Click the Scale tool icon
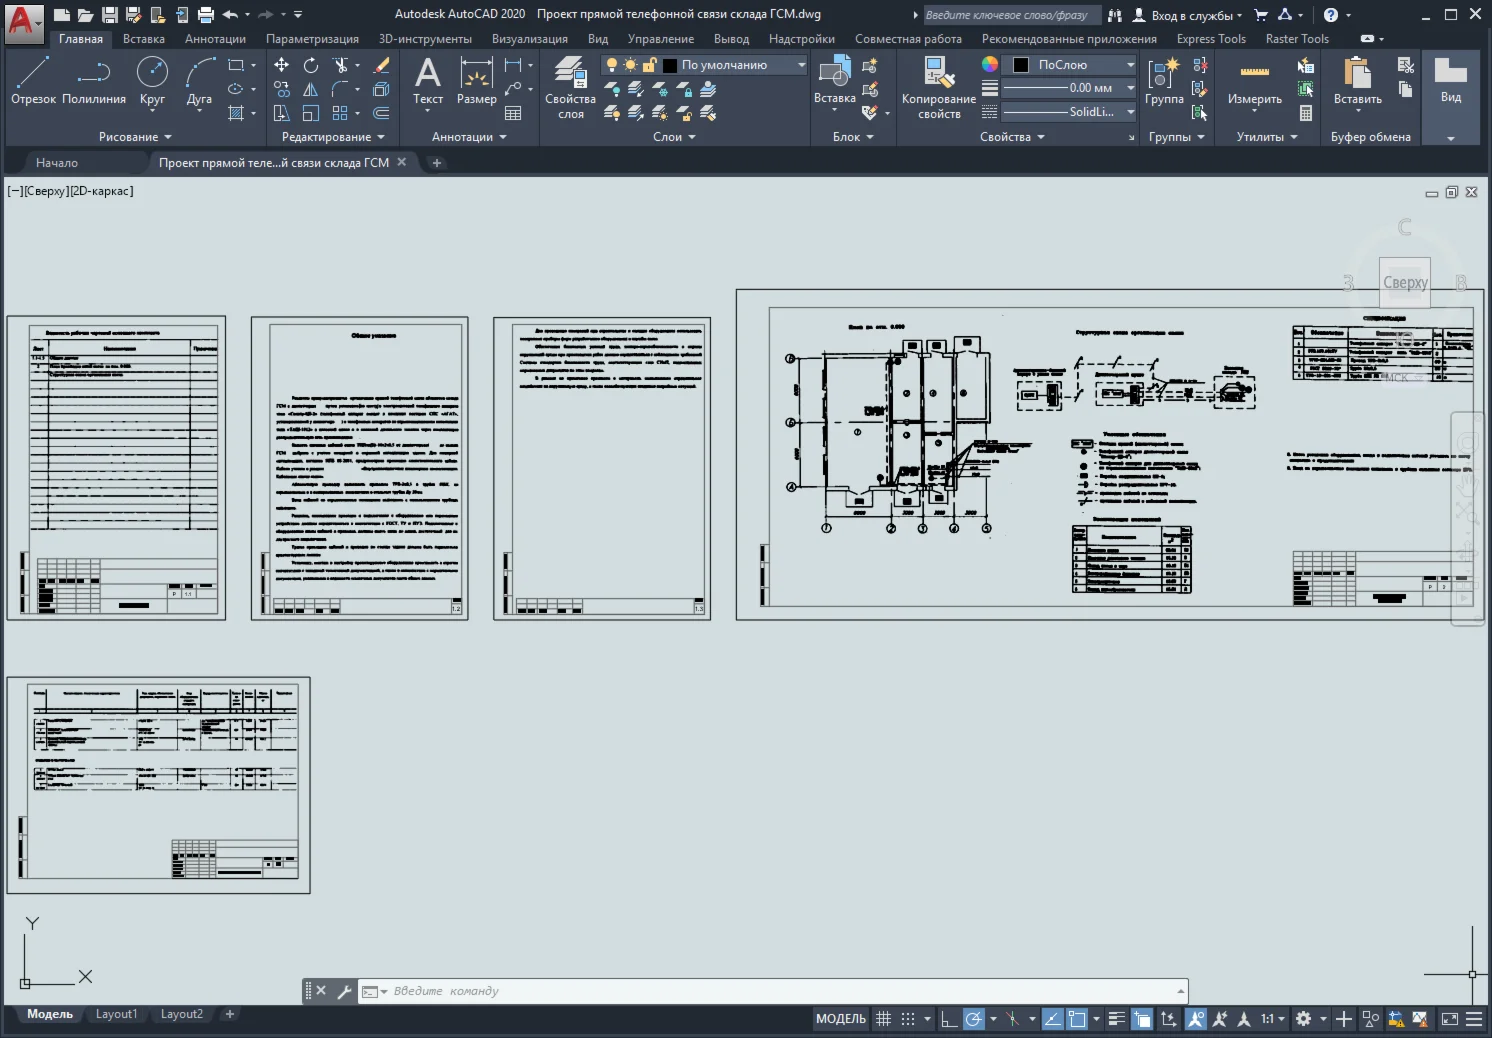1492x1038 pixels. pyautogui.click(x=311, y=113)
